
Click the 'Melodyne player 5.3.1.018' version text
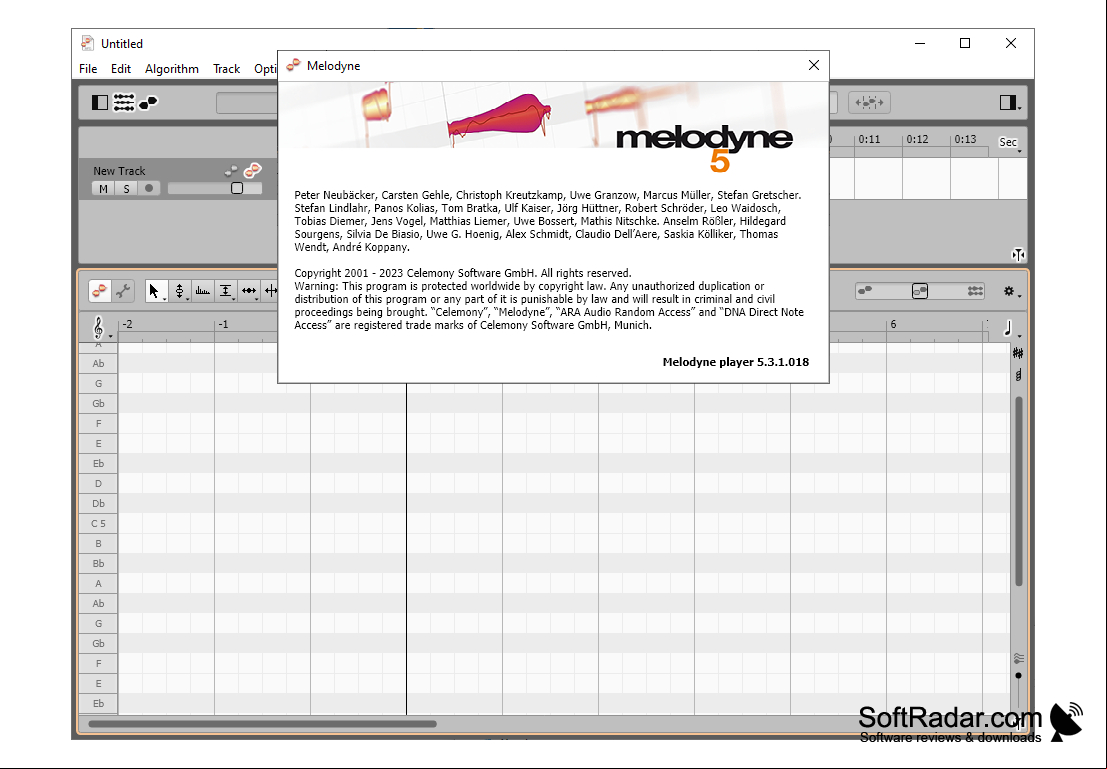[736, 362]
